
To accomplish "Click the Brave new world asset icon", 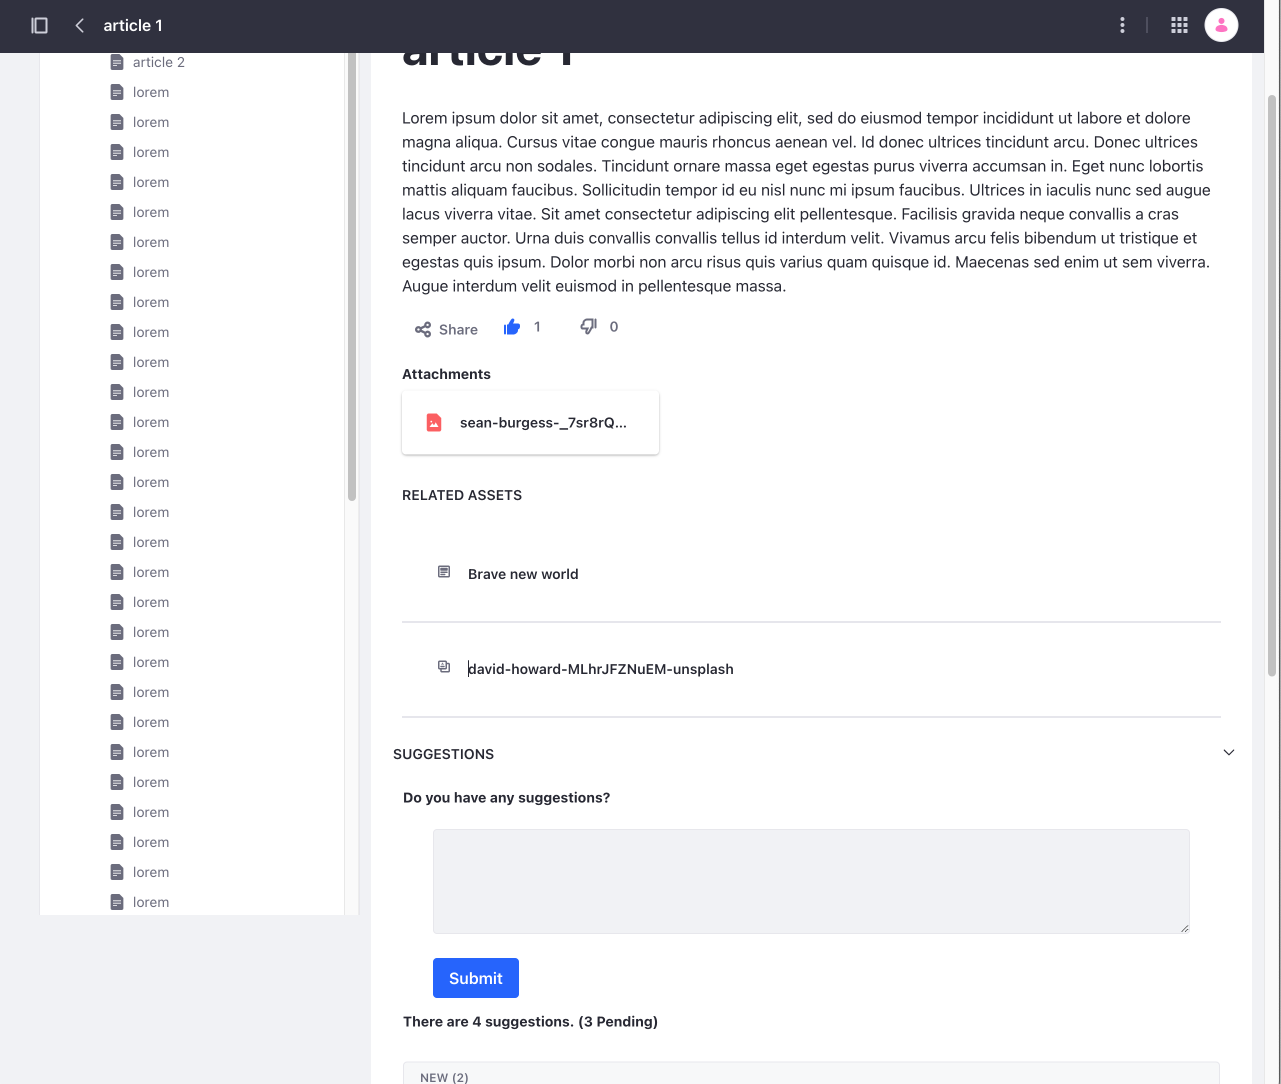I will click(x=444, y=572).
